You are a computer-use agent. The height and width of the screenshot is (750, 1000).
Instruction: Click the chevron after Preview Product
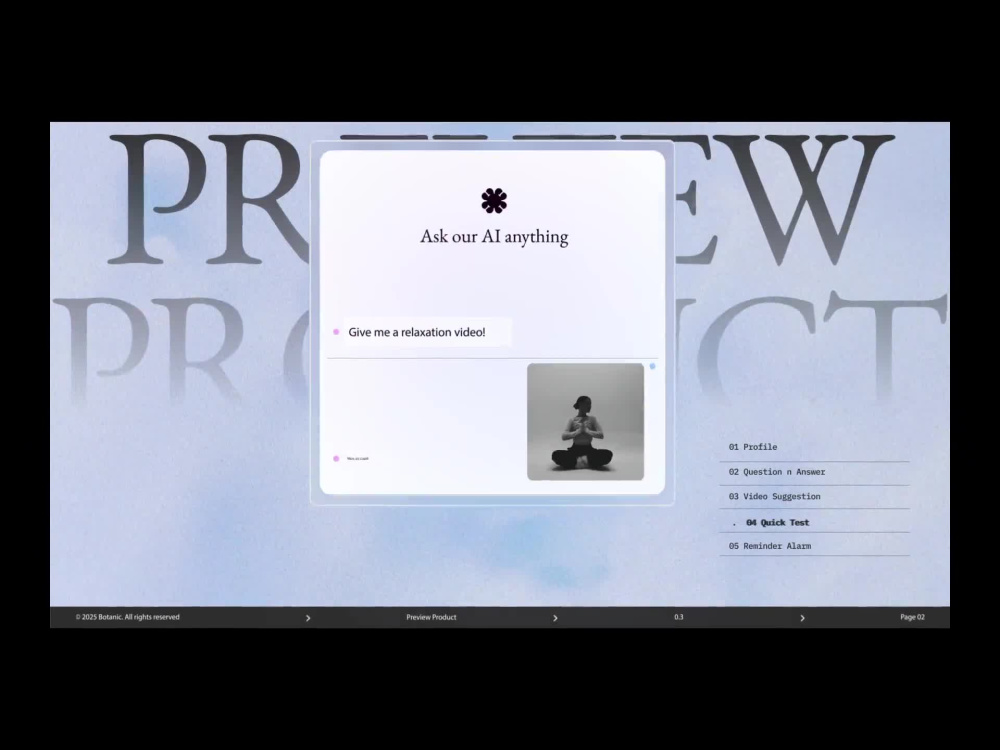(555, 618)
